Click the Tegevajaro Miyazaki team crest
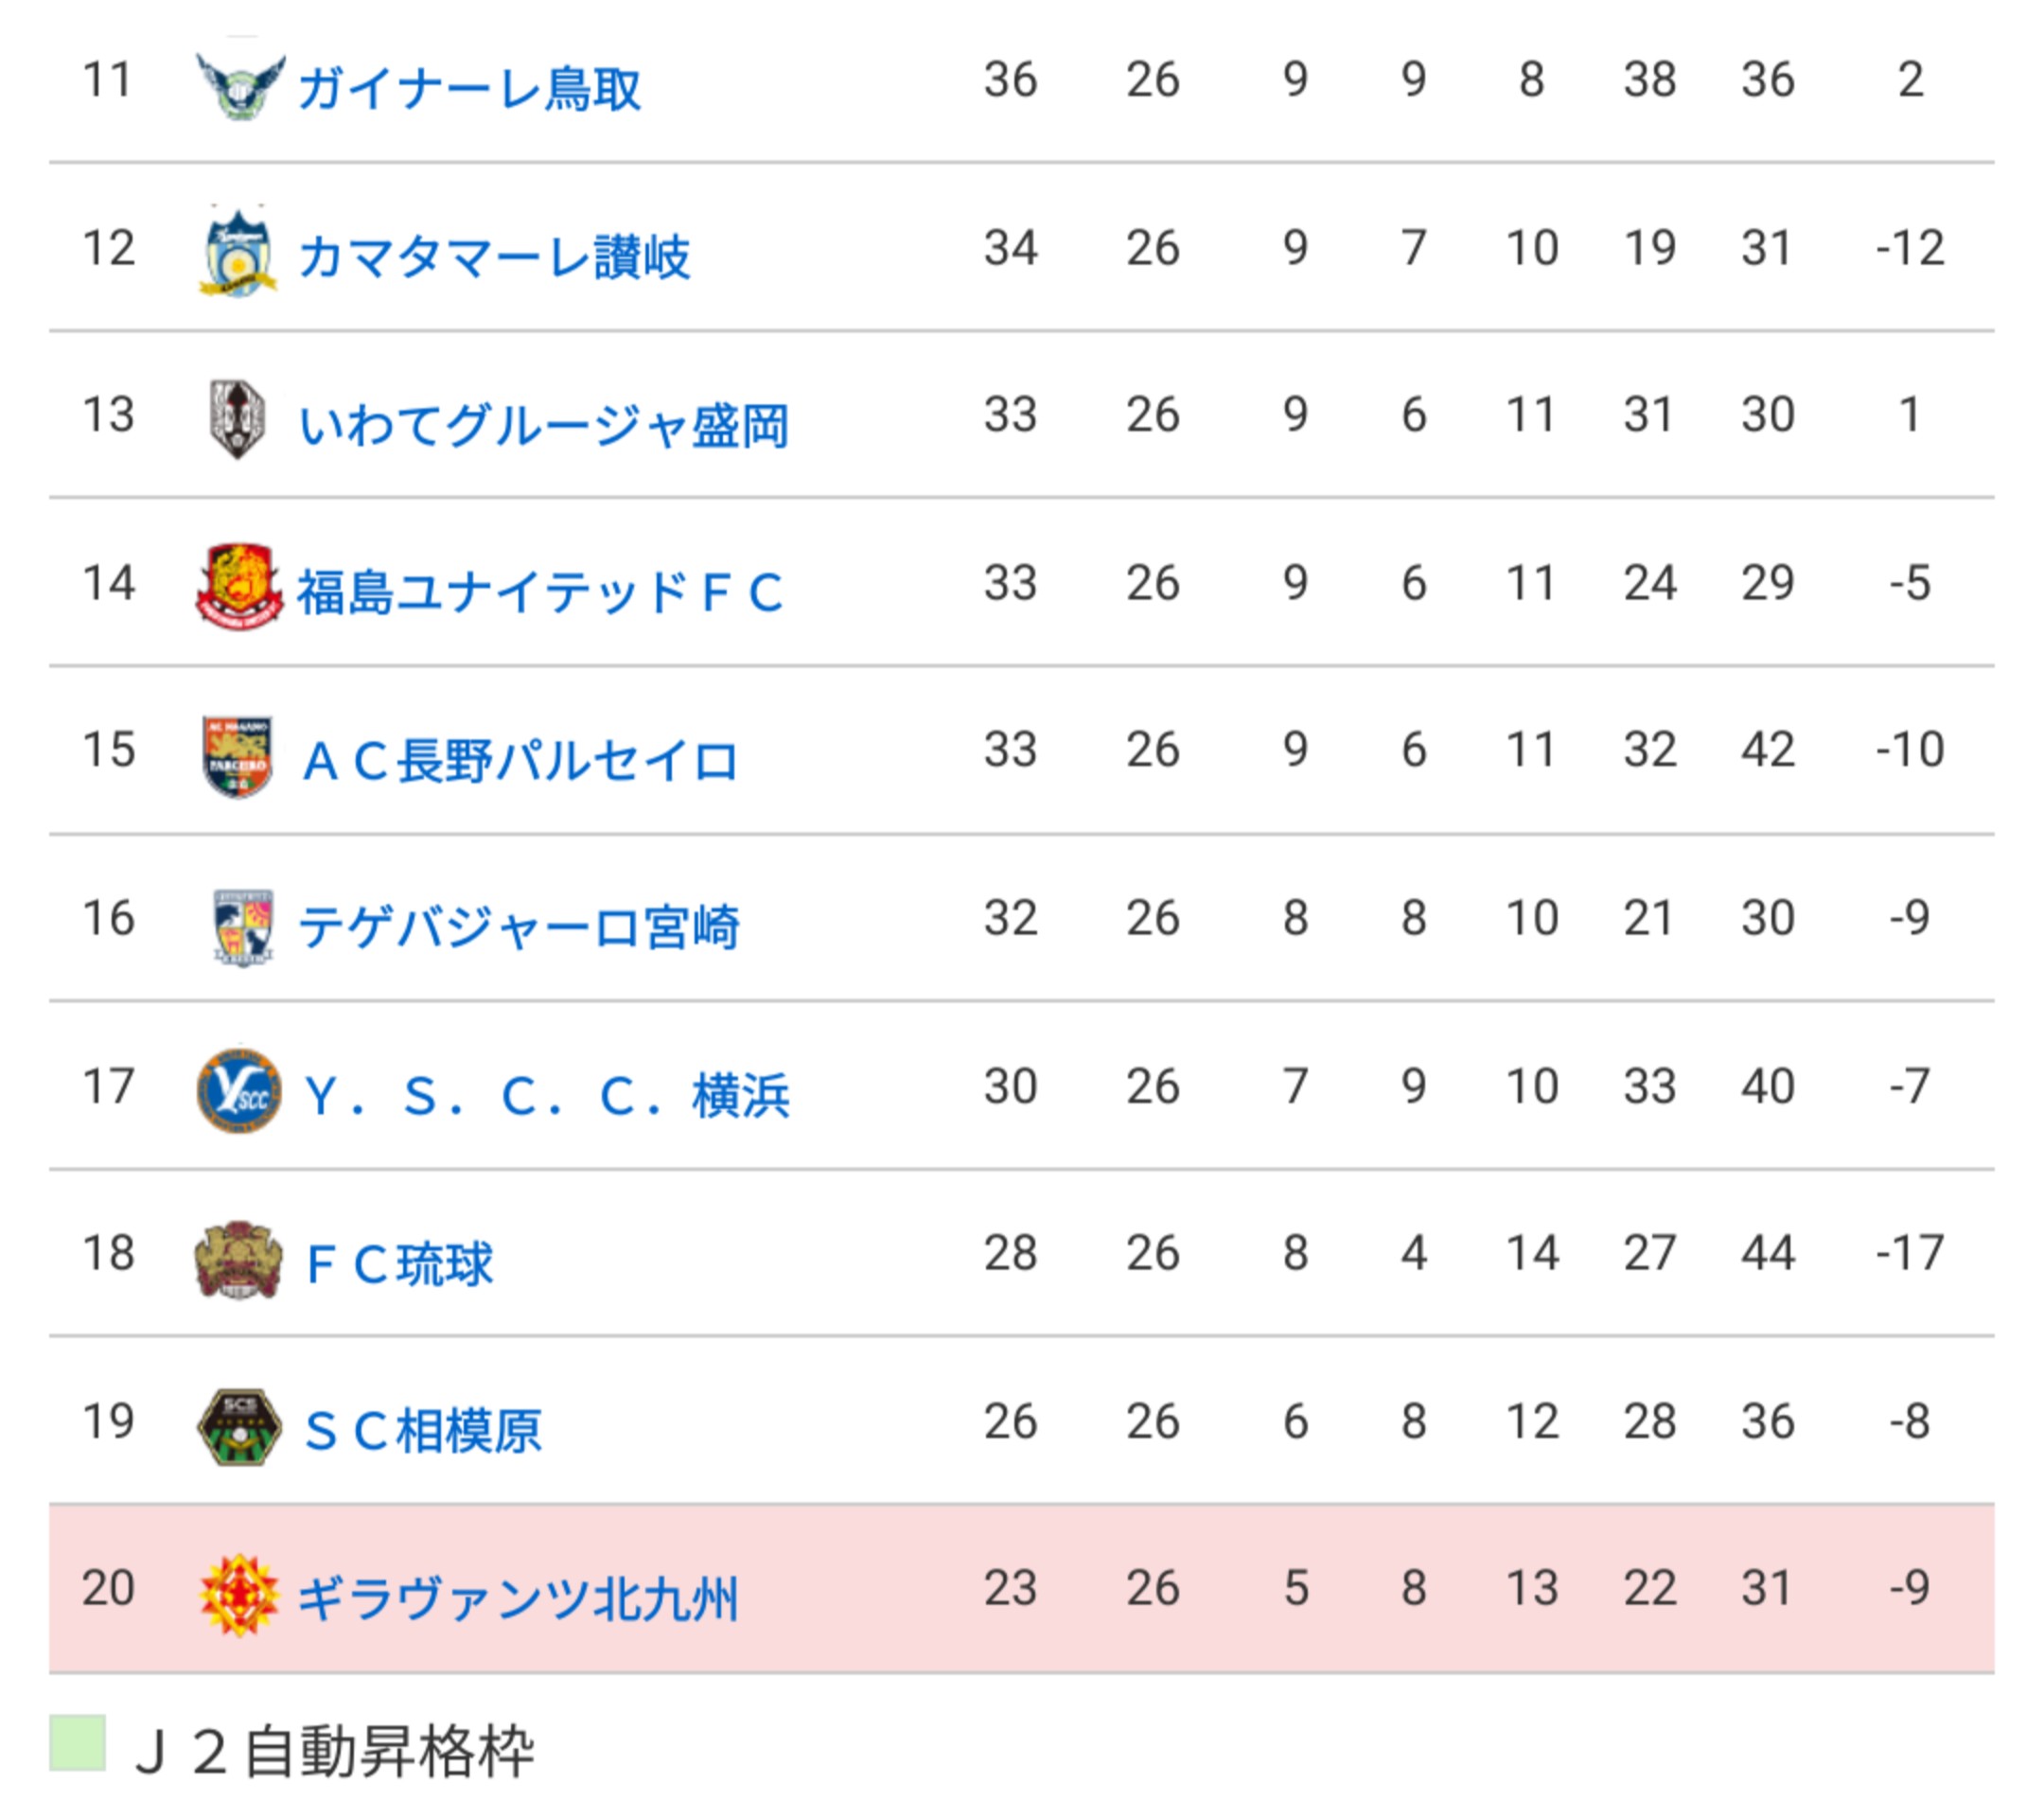2044x1818 pixels. 242,926
